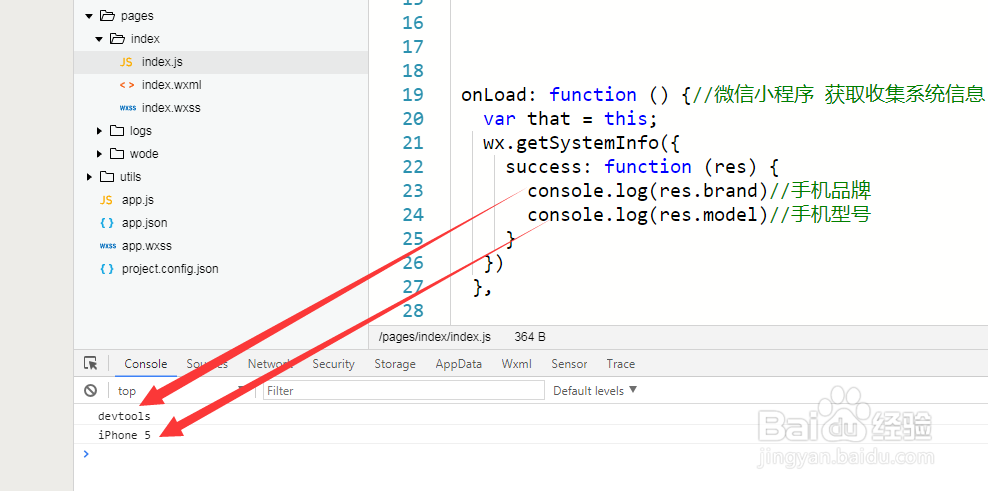The width and height of the screenshot is (988, 491).
Task: Click the wx.getSystemInfo code line
Action: click(582, 143)
